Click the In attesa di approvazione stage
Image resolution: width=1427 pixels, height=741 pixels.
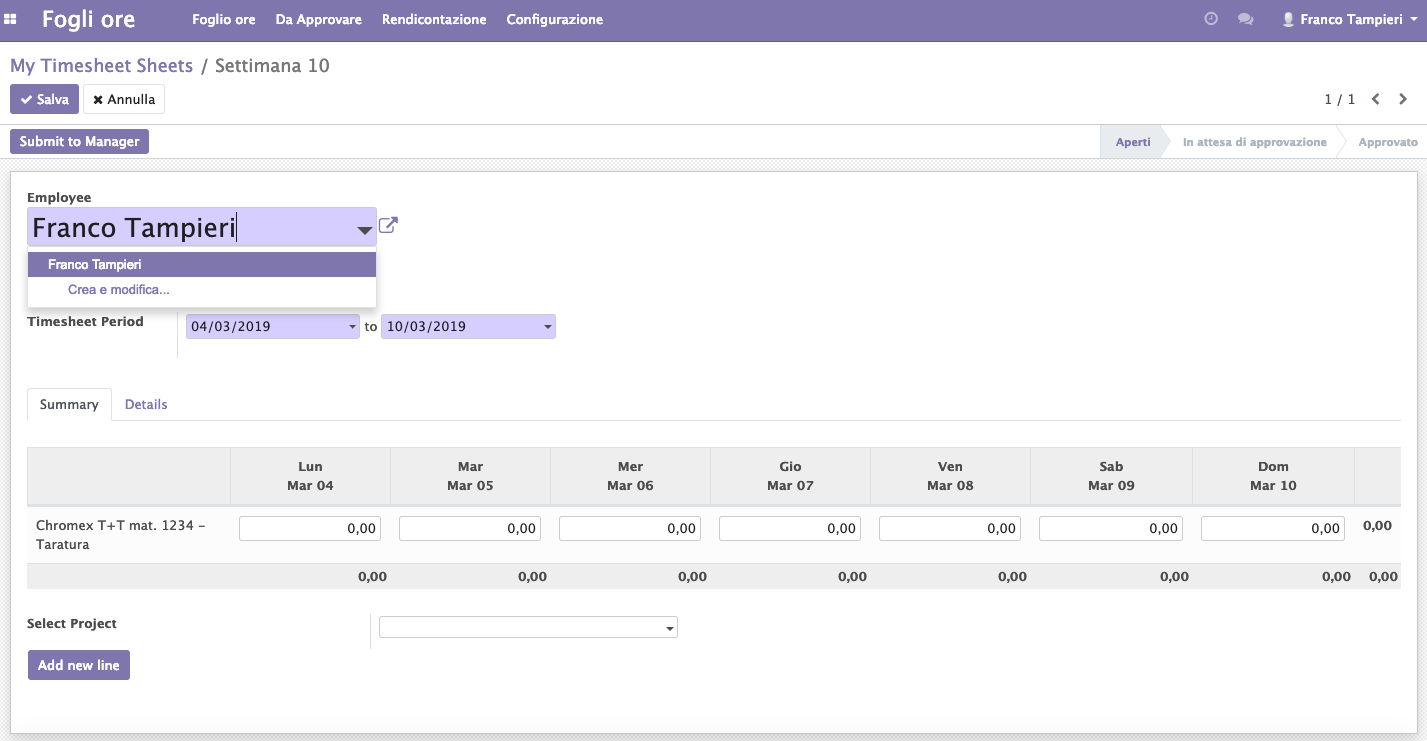(x=1254, y=142)
